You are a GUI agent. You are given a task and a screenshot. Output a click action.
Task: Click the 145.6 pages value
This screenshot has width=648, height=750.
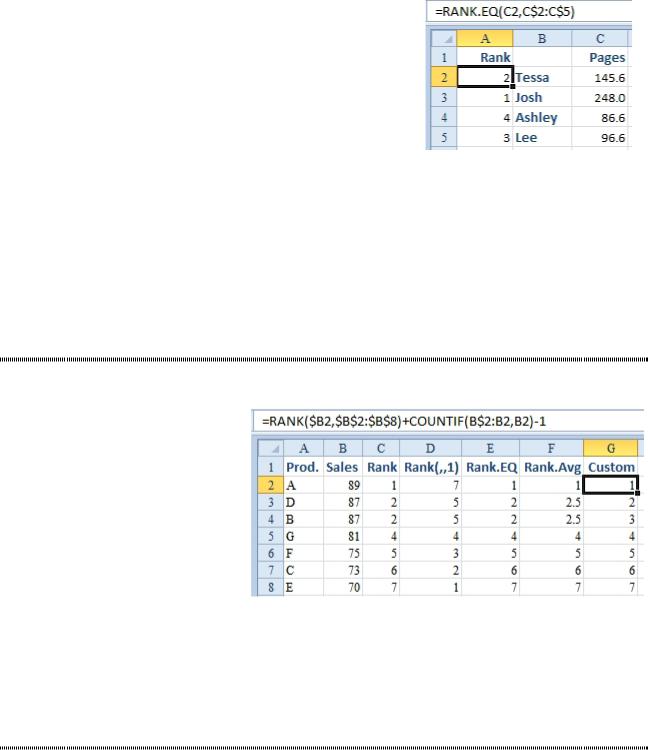click(x=600, y=77)
